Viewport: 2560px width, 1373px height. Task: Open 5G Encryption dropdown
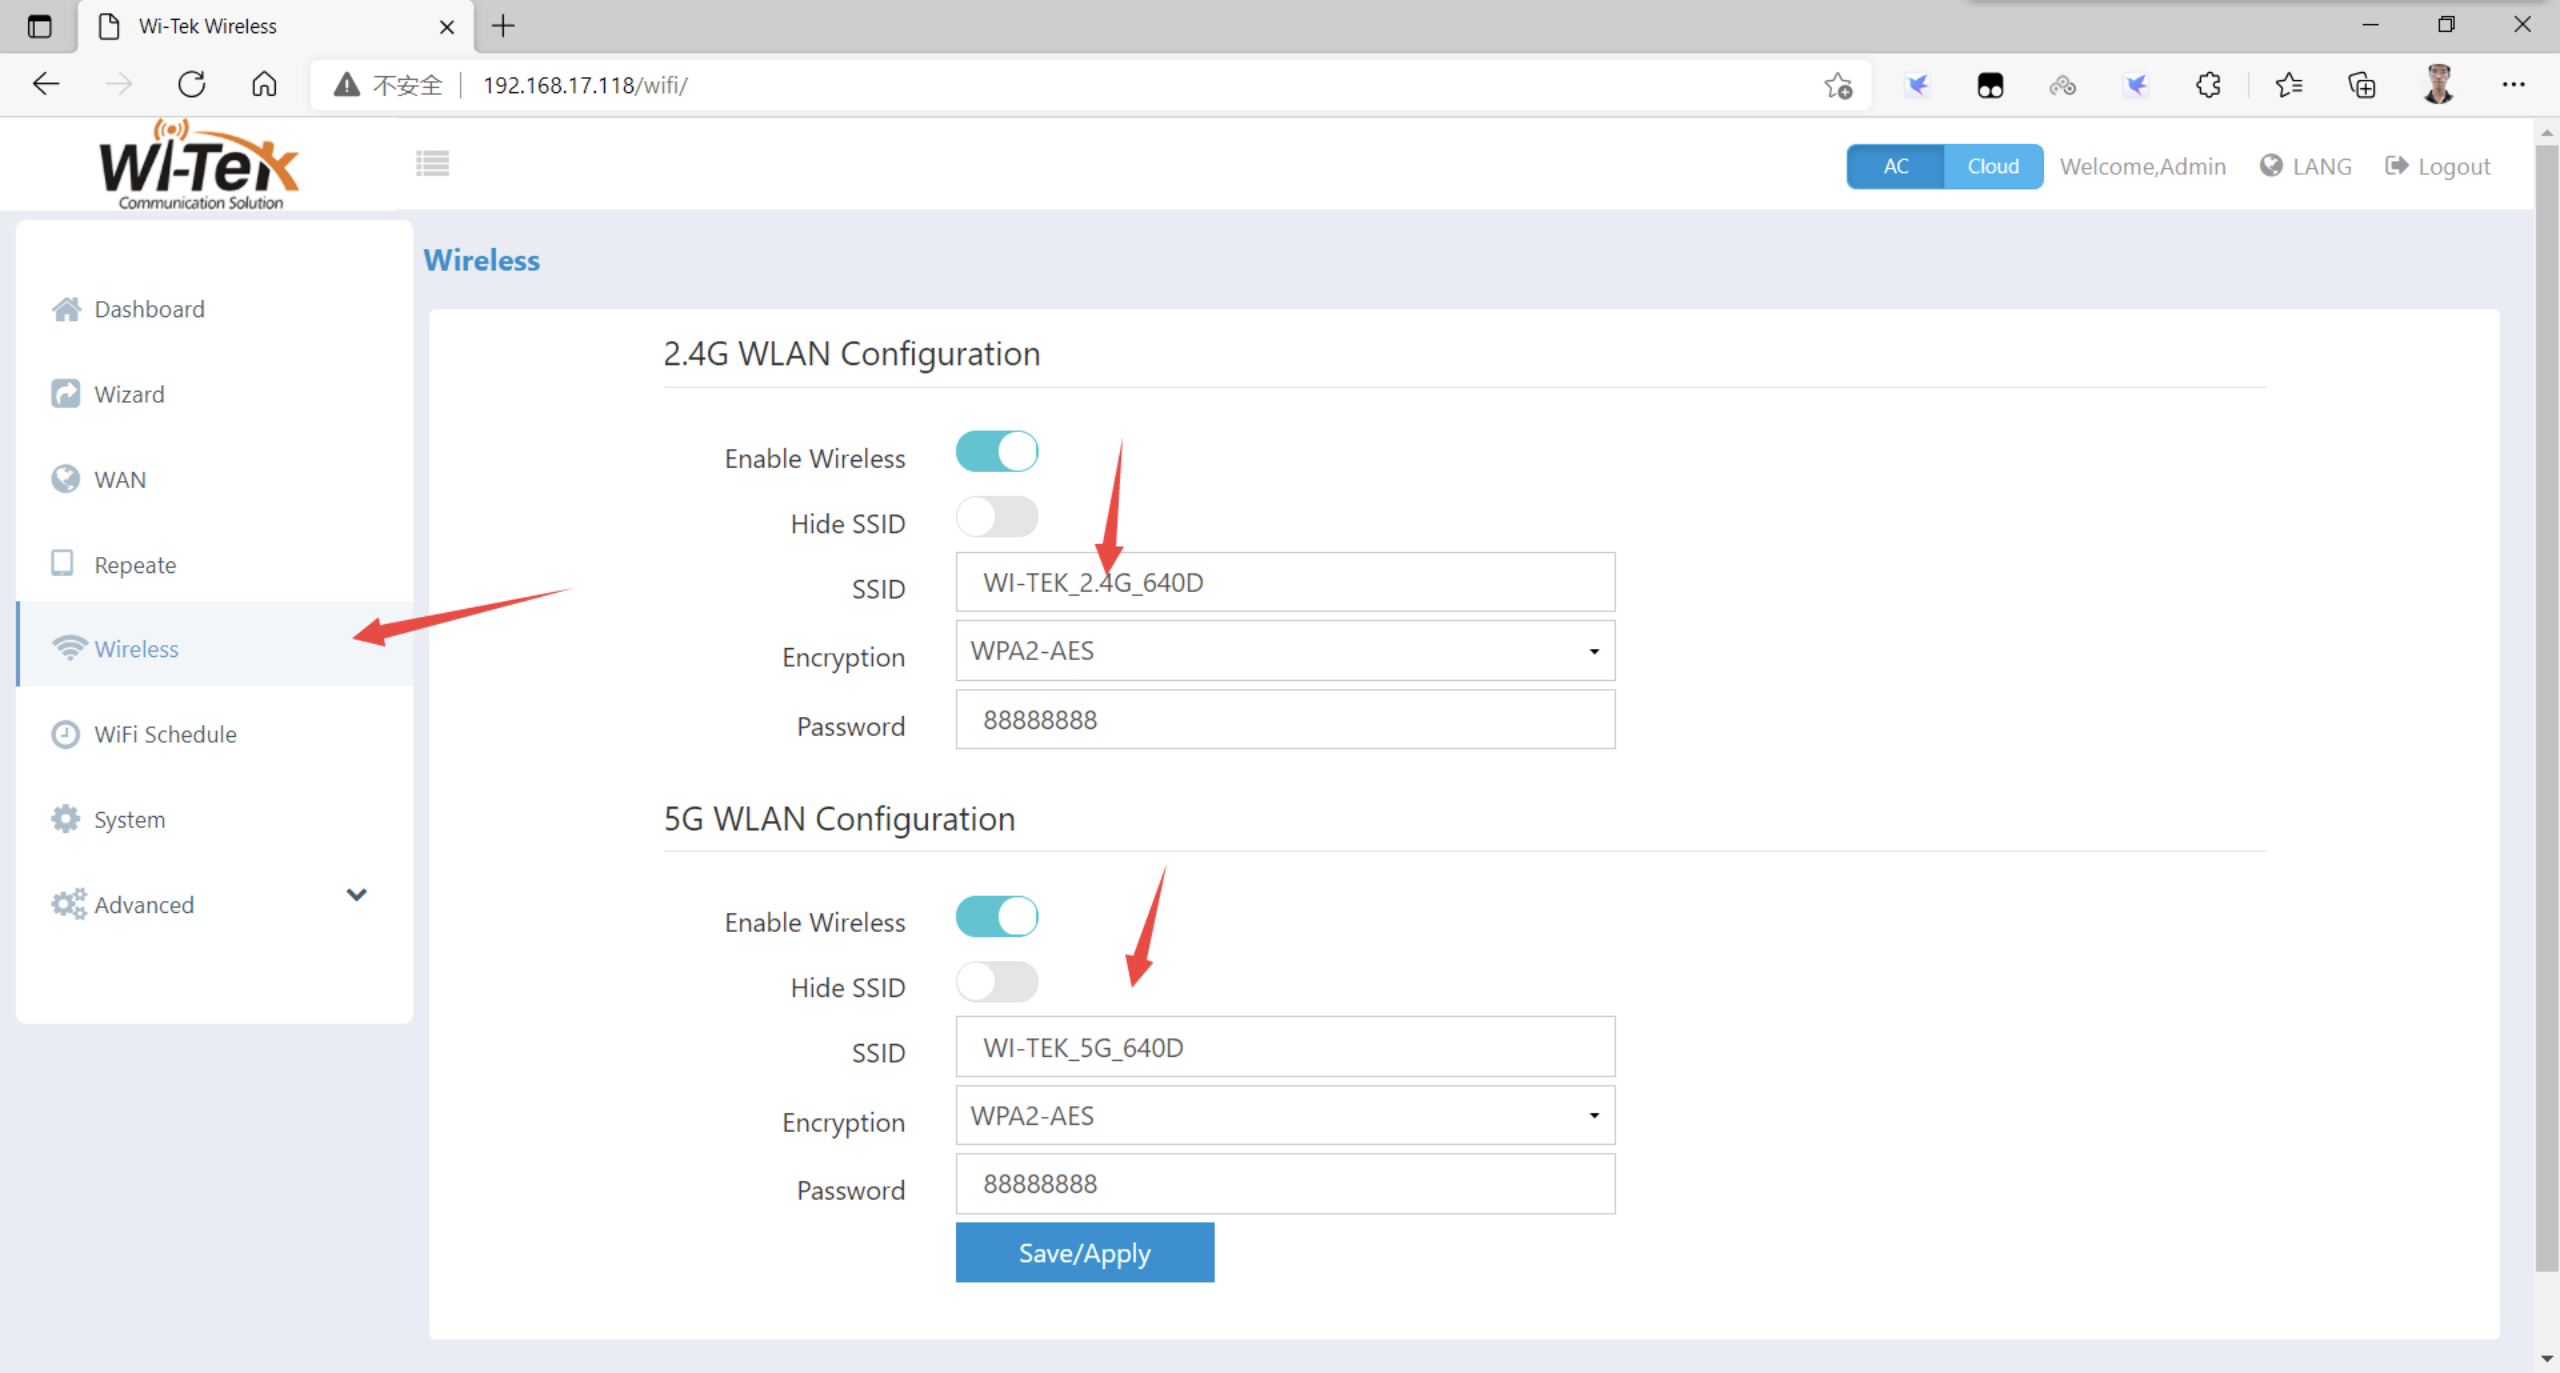(x=1284, y=1116)
